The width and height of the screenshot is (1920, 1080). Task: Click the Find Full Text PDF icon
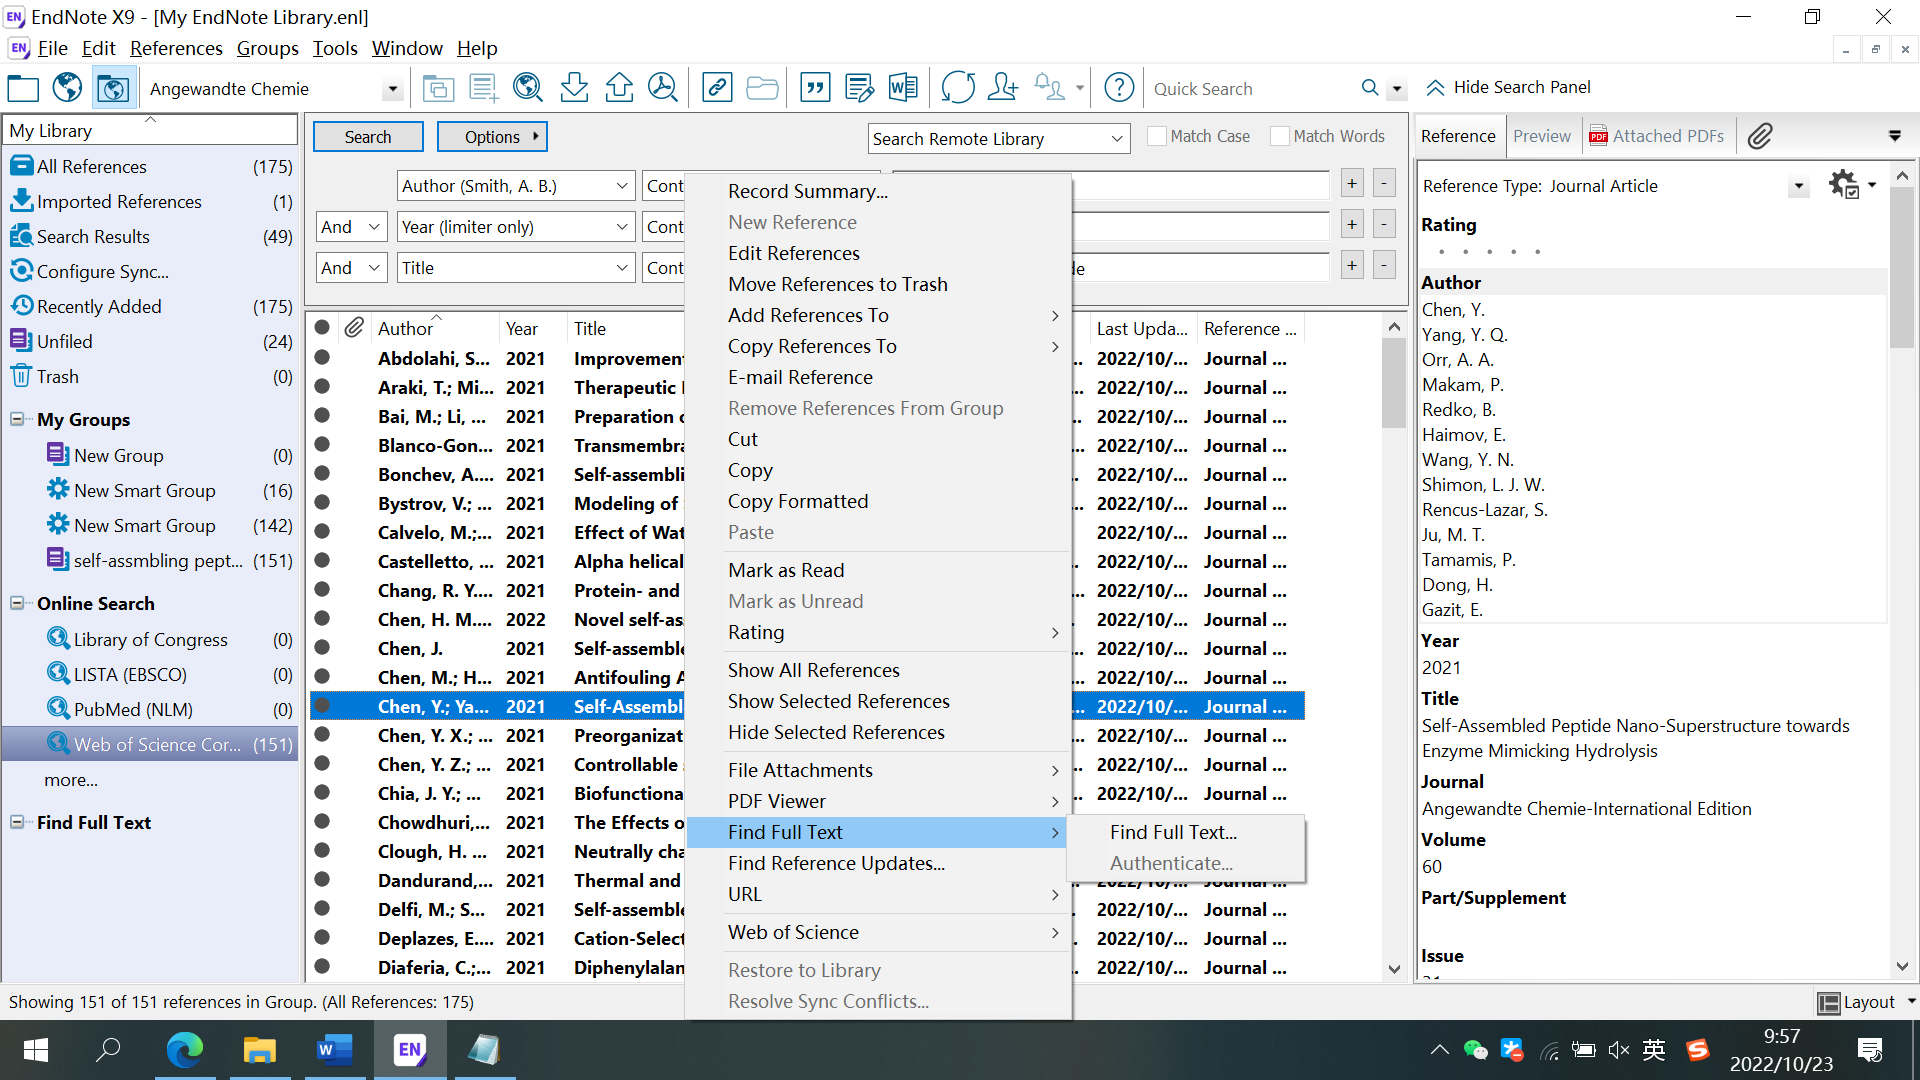tap(662, 88)
